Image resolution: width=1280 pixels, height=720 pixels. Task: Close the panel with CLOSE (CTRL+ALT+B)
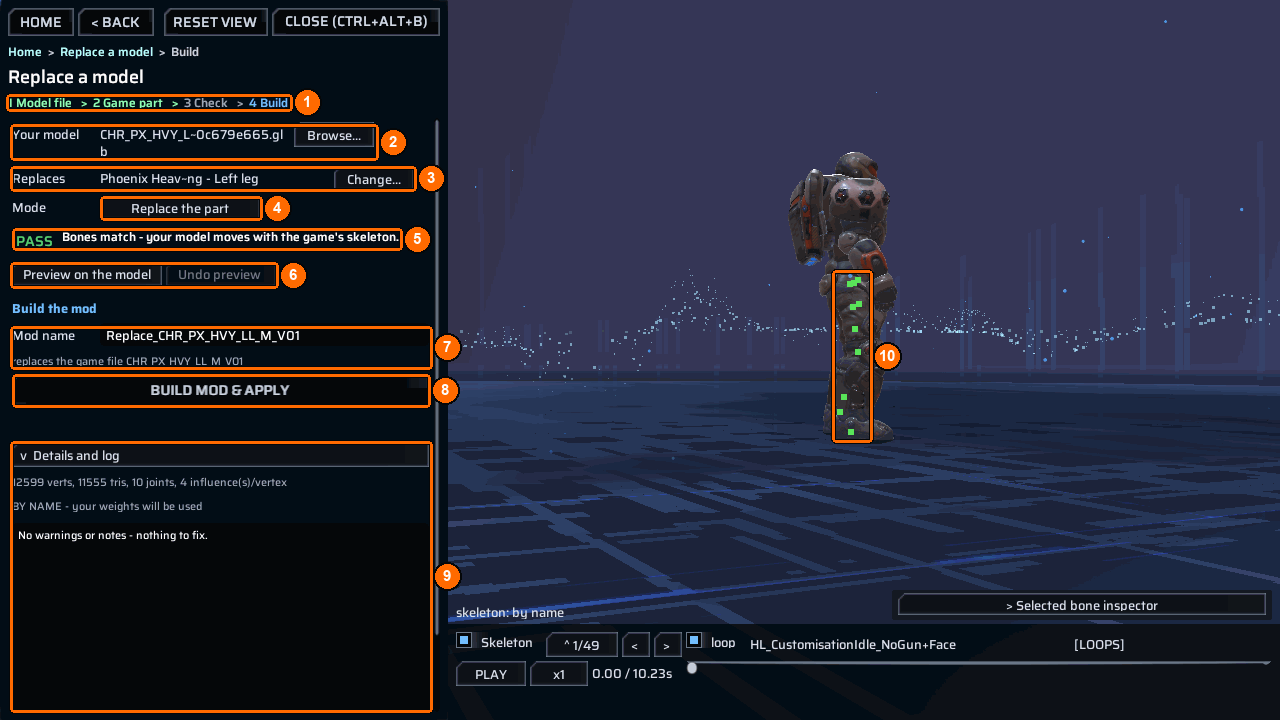(x=356, y=22)
